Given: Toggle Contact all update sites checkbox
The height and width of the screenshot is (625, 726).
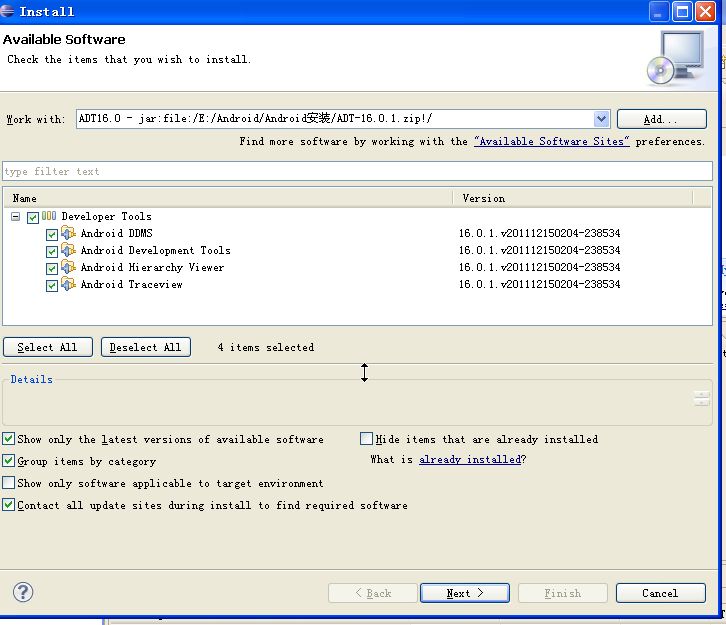Looking at the screenshot, I should click(x=8, y=505).
